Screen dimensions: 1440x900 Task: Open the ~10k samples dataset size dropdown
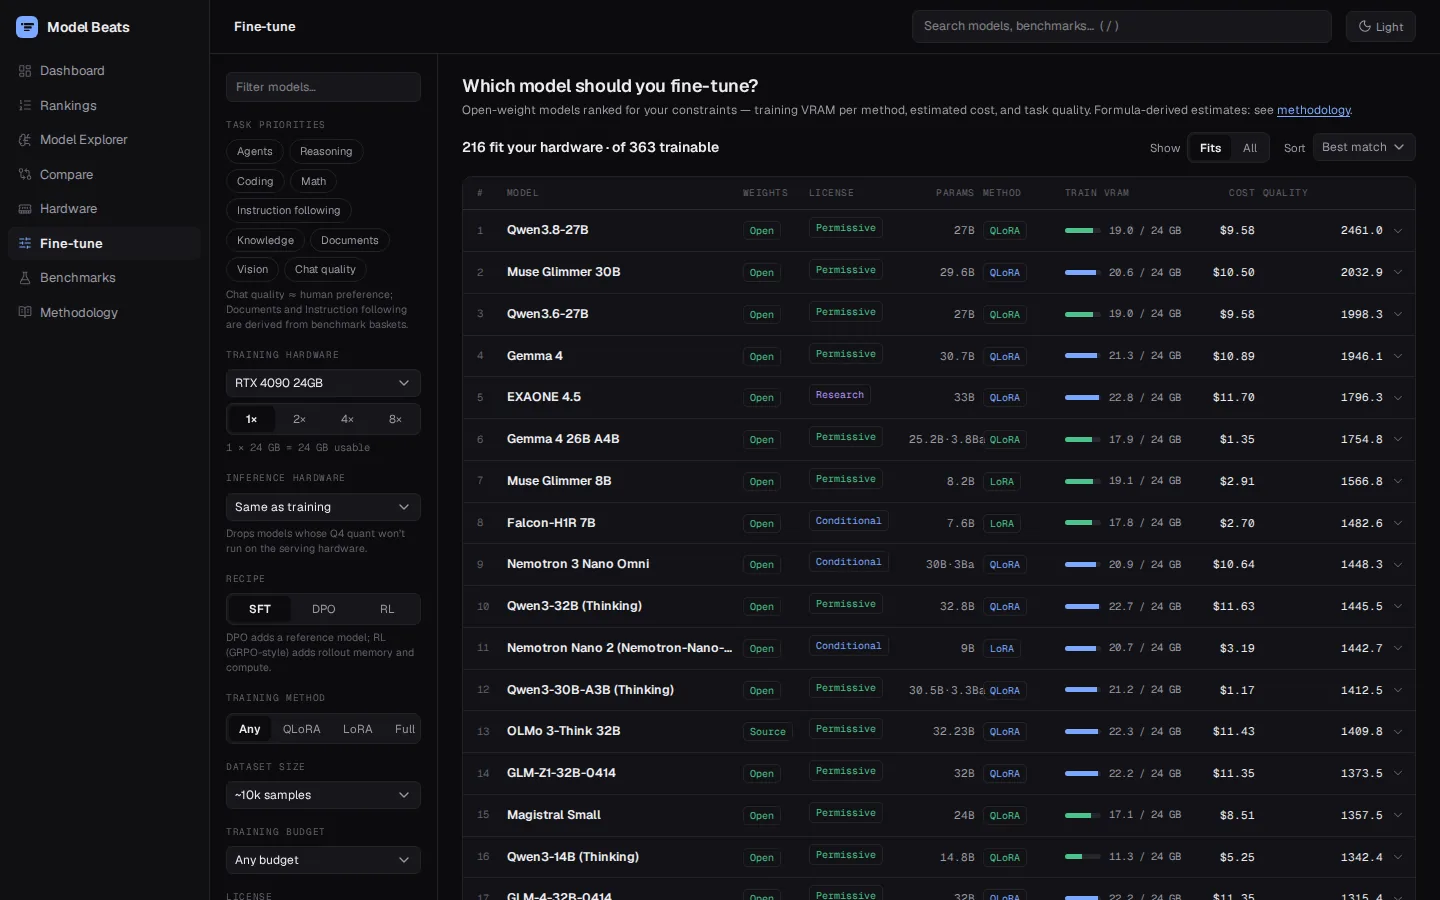323,795
